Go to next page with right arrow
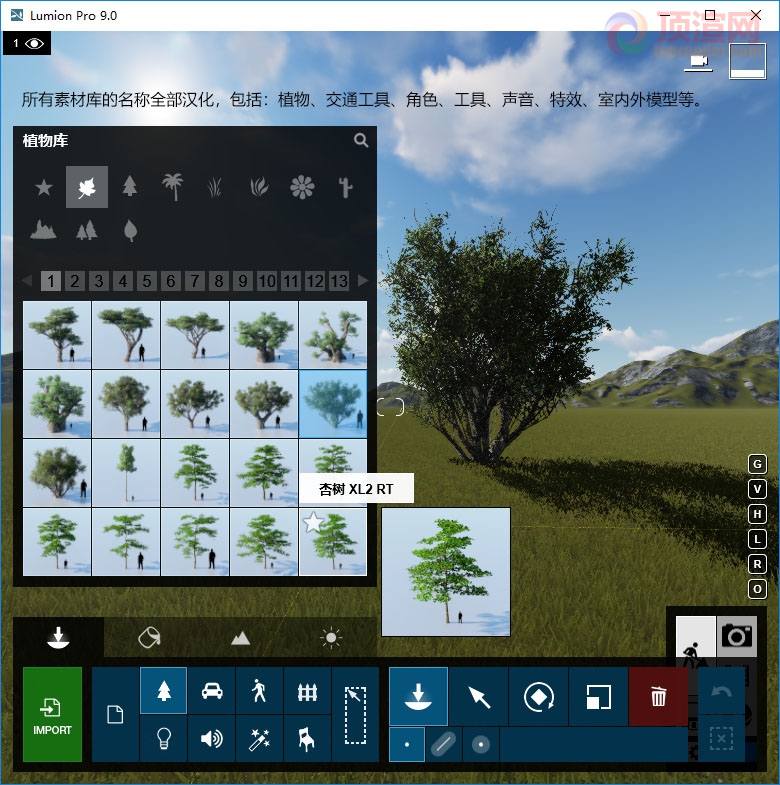The image size is (780, 785). point(363,281)
